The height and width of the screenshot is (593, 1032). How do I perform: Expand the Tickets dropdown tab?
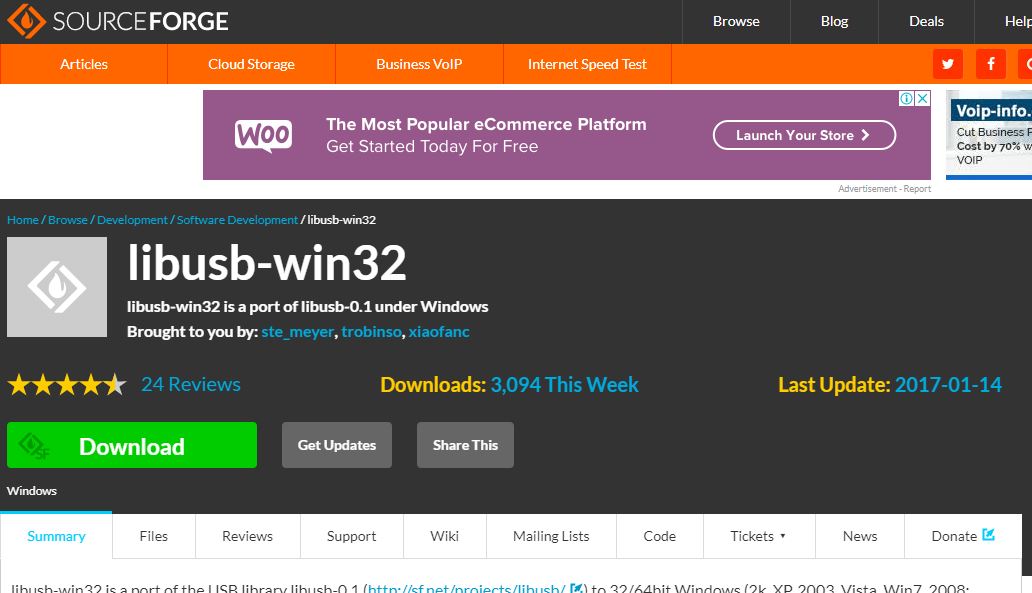pyautogui.click(x=759, y=536)
